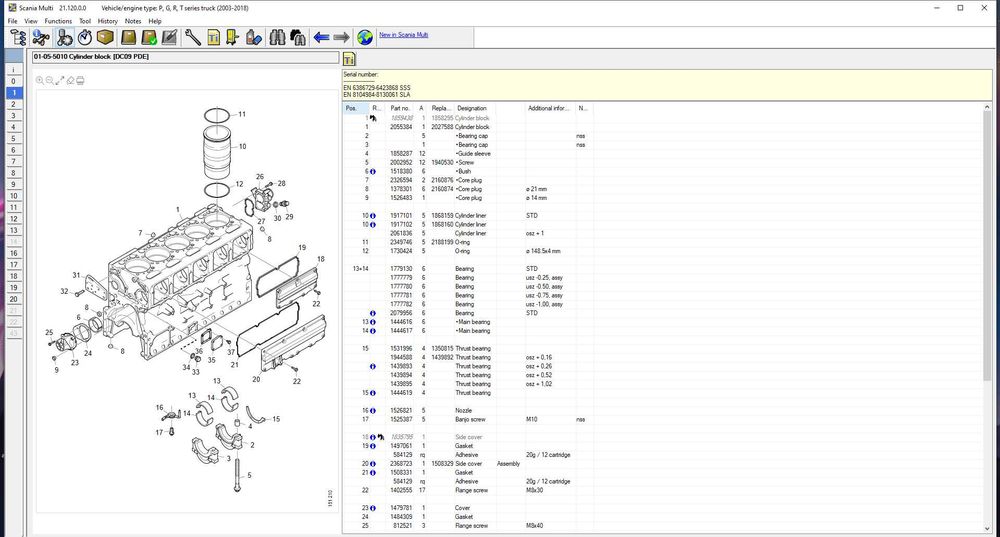Viewport: 1000px width, 537px height.
Task: Open the wrench tool icon
Action: pyautogui.click(x=192, y=38)
